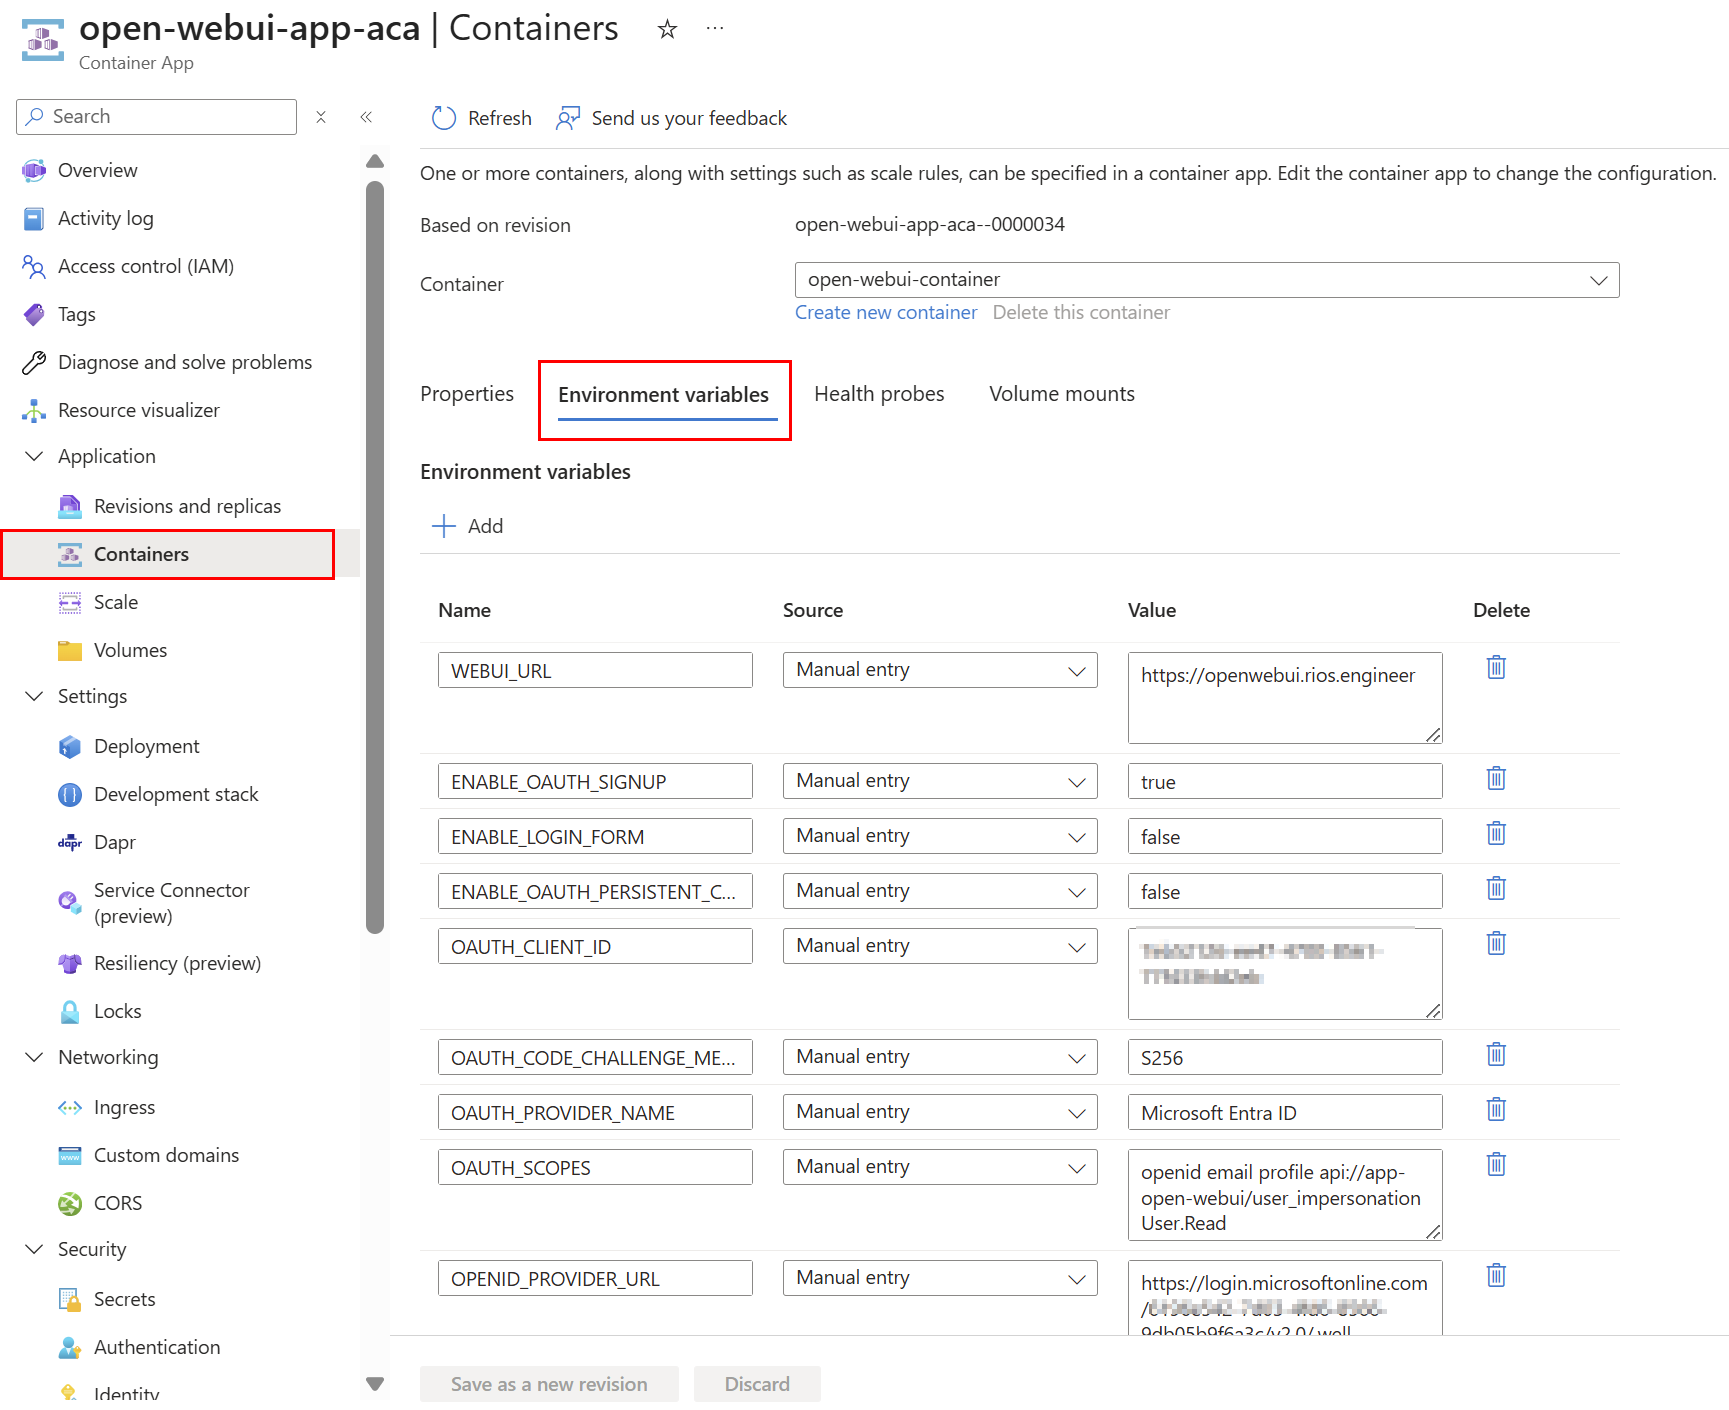The height and width of the screenshot is (1410, 1729).
Task: Open the more options ellipsis in header
Action: [714, 29]
